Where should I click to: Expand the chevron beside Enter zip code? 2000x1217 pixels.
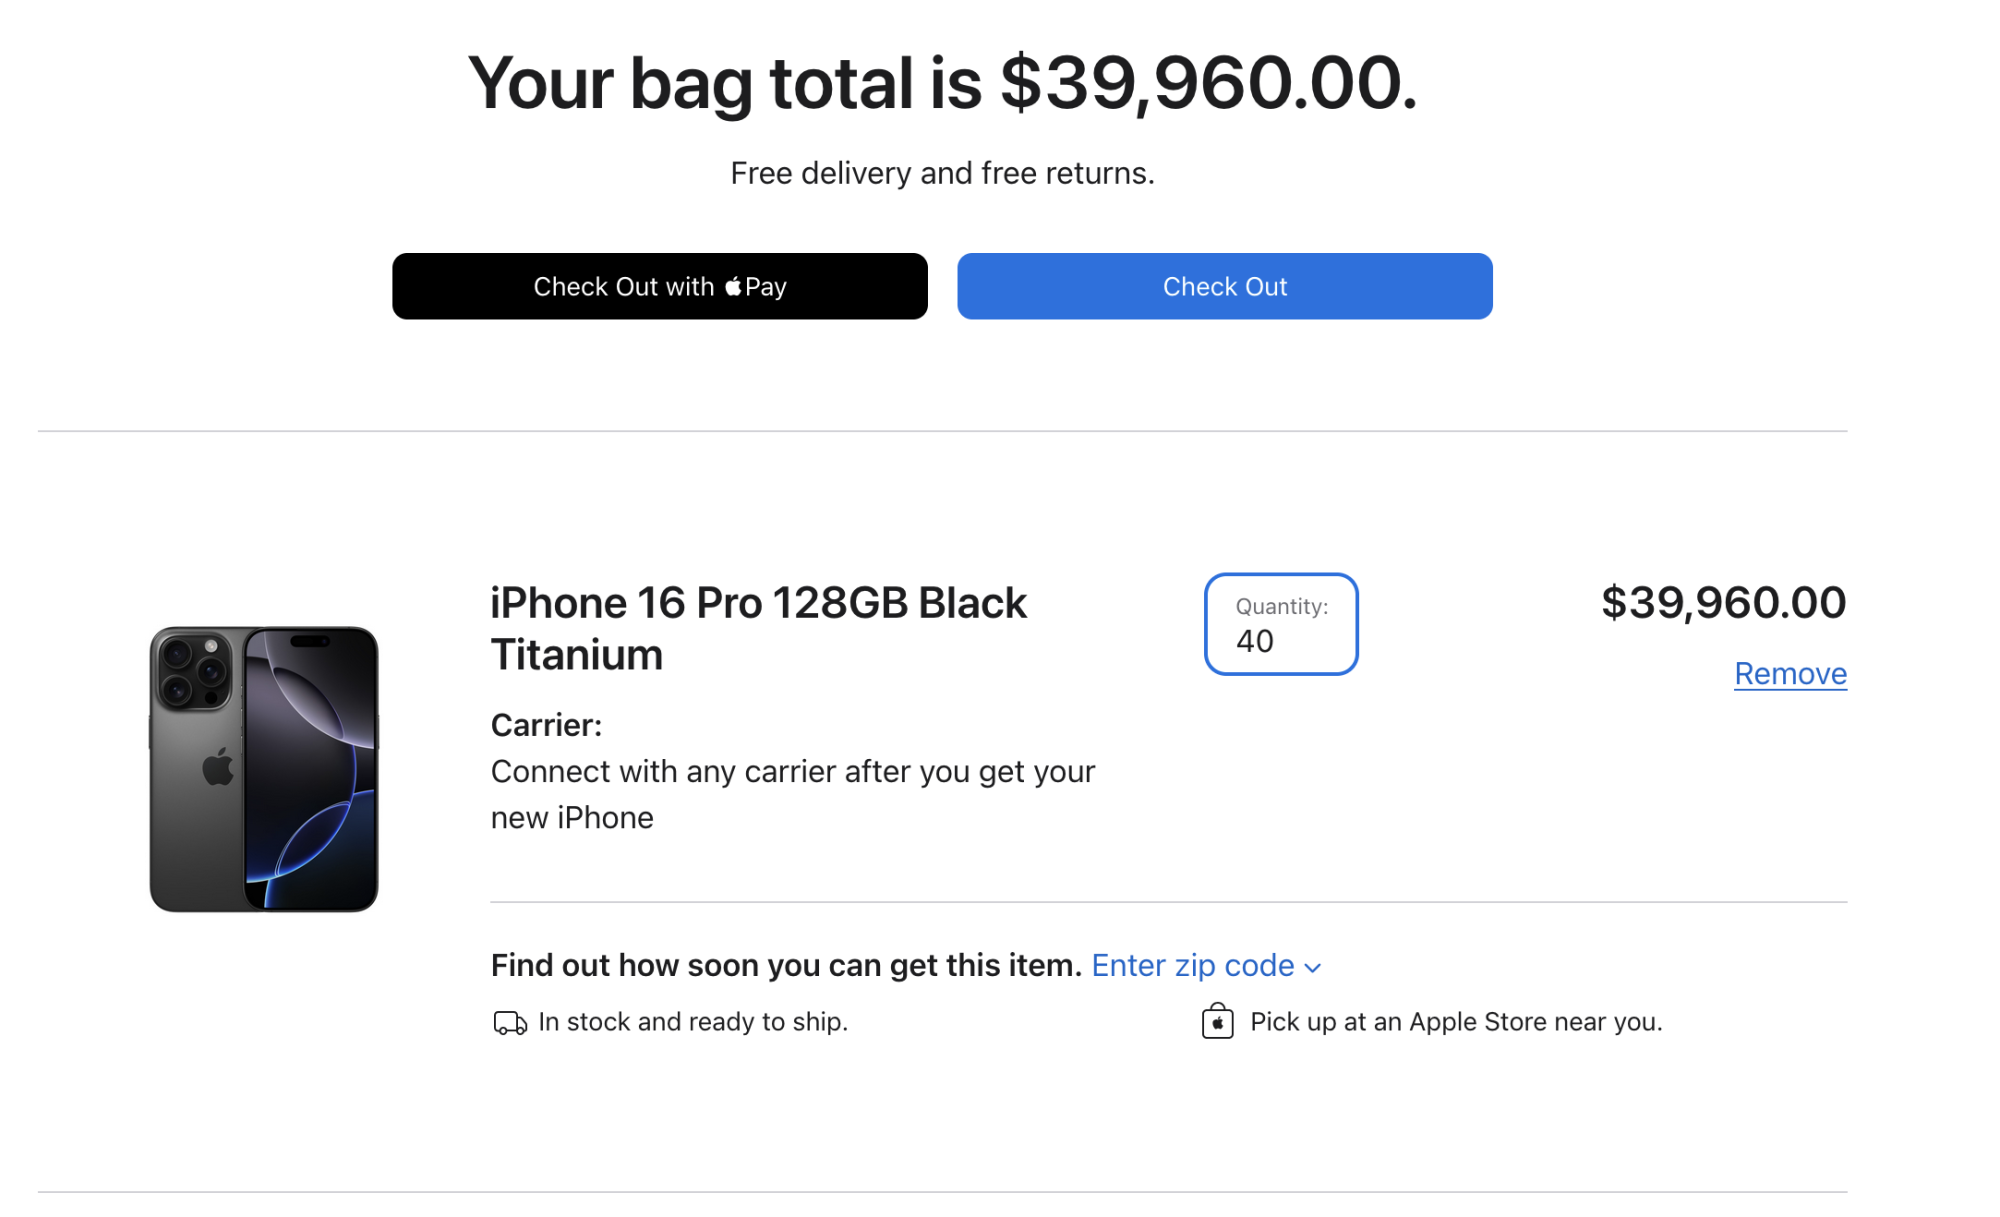click(x=1313, y=967)
